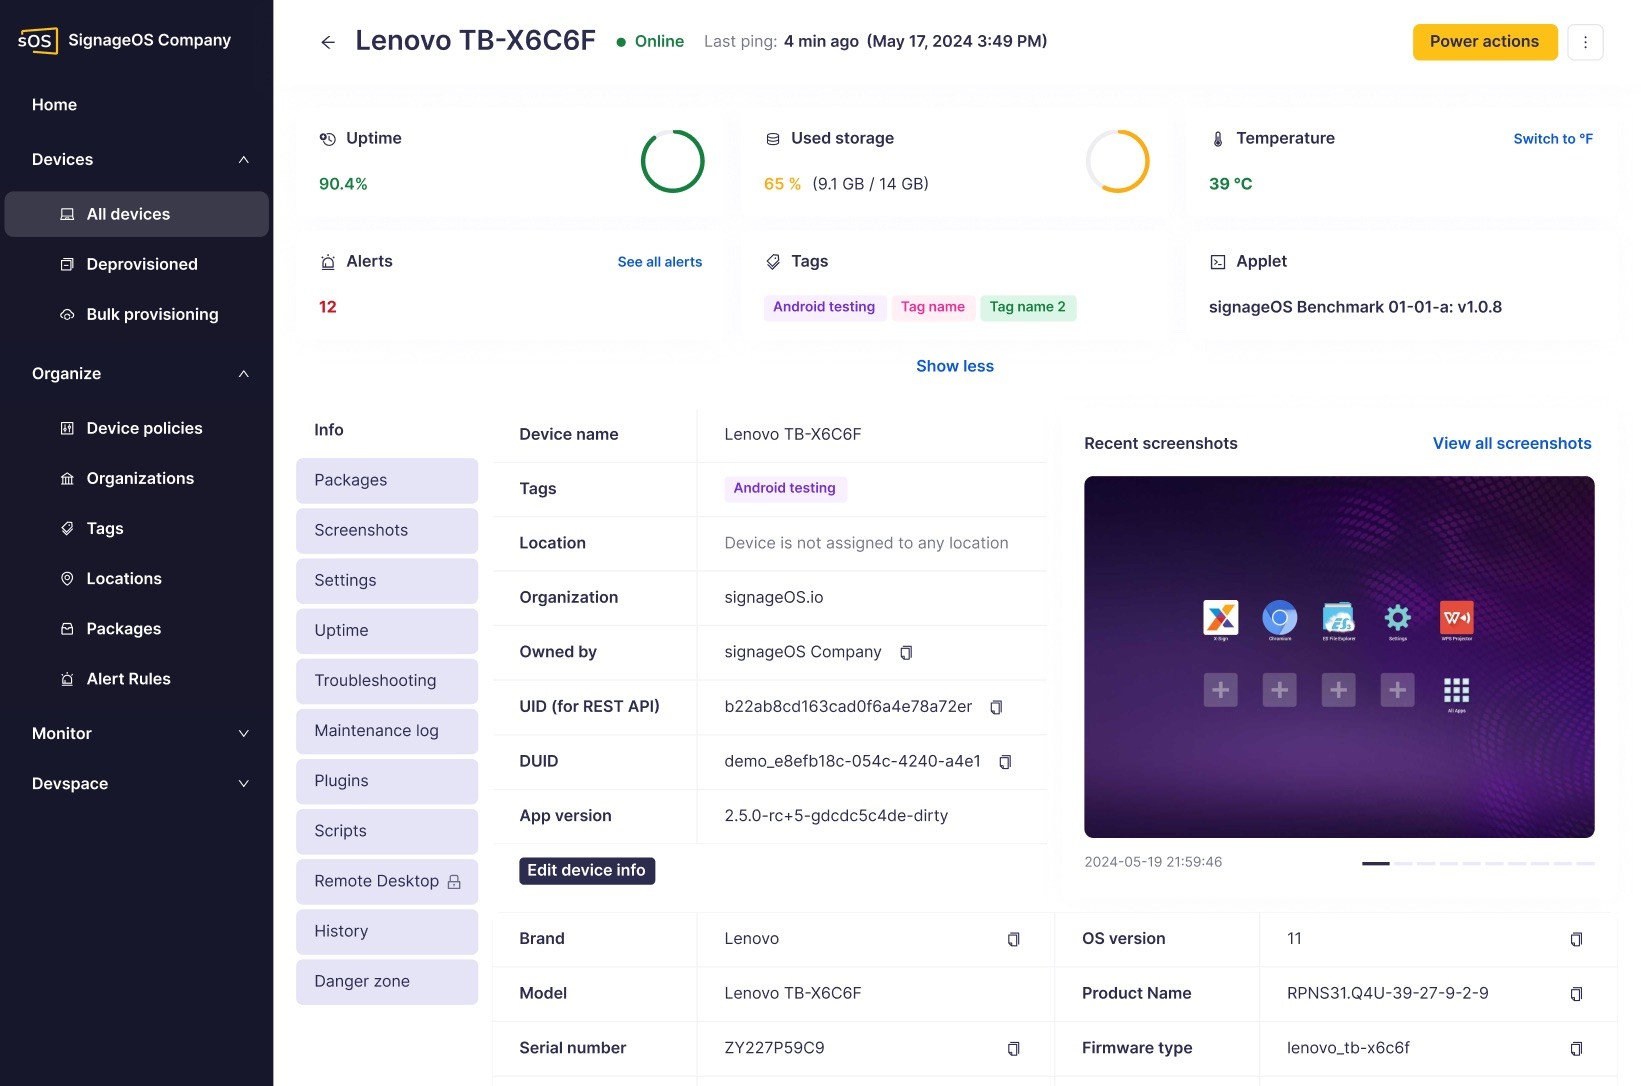The height and width of the screenshot is (1086, 1641).
Task: Open the Danger zone tab
Action: tap(387, 982)
